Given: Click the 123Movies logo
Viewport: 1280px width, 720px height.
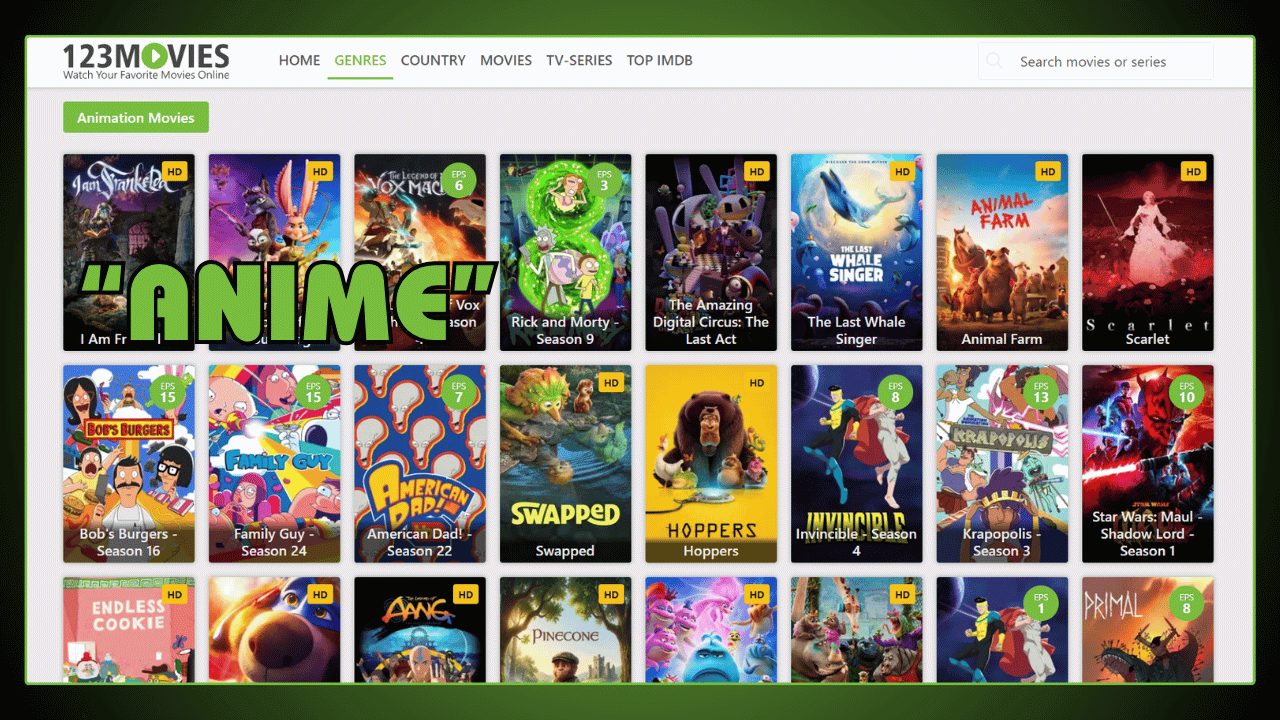Looking at the screenshot, I should tap(146, 61).
